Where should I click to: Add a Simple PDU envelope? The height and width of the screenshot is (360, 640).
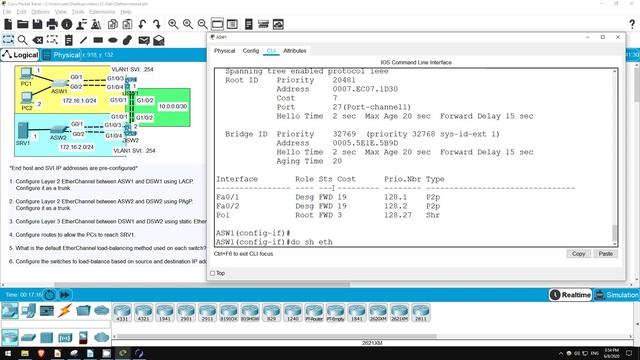(144, 40)
